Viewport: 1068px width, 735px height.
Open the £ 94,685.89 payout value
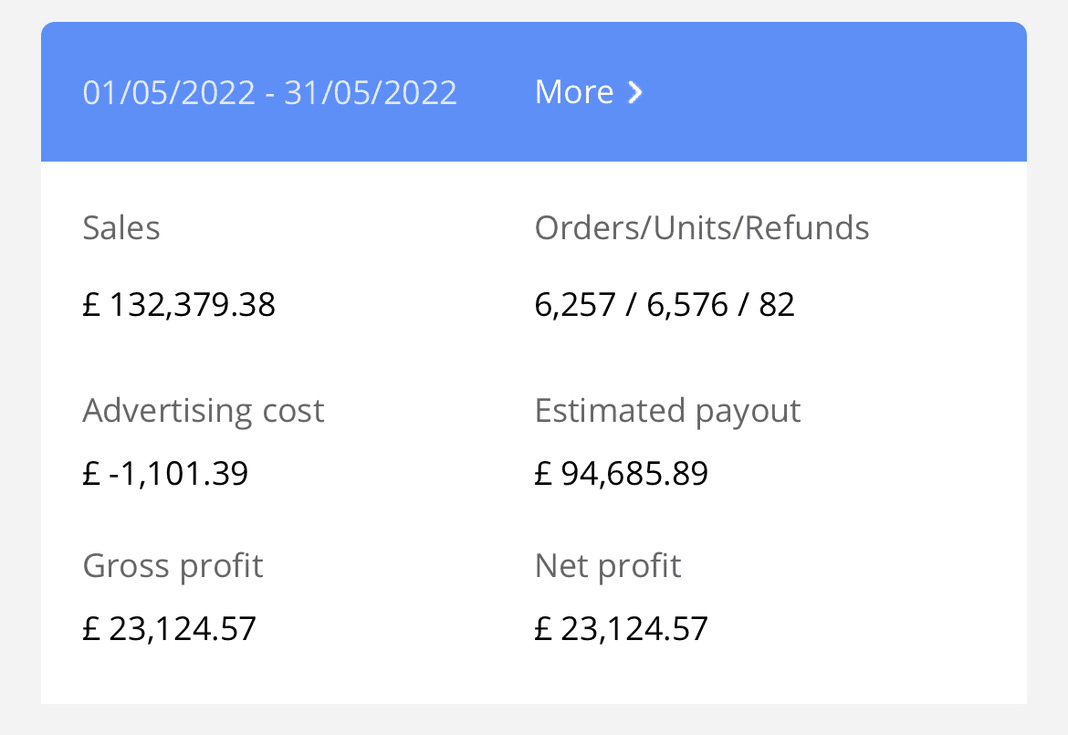622,473
